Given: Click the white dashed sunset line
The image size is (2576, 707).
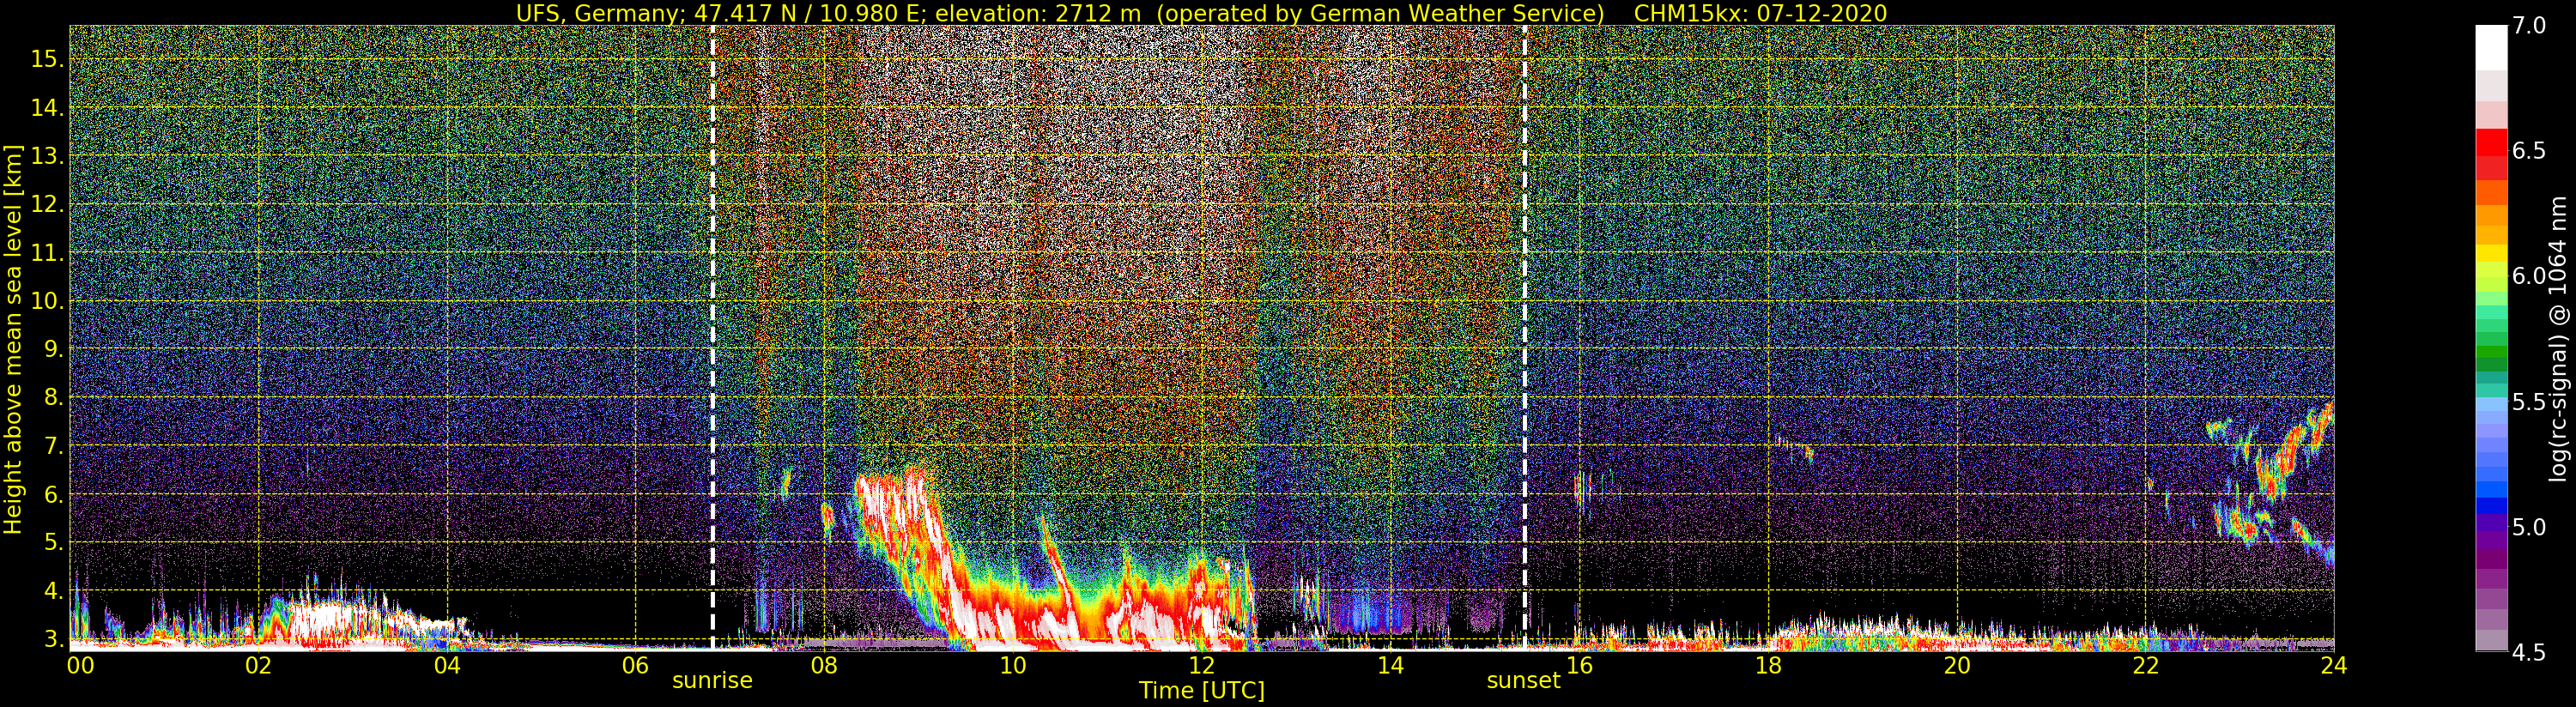Looking at the screenshot, I should pos(1525,300).
